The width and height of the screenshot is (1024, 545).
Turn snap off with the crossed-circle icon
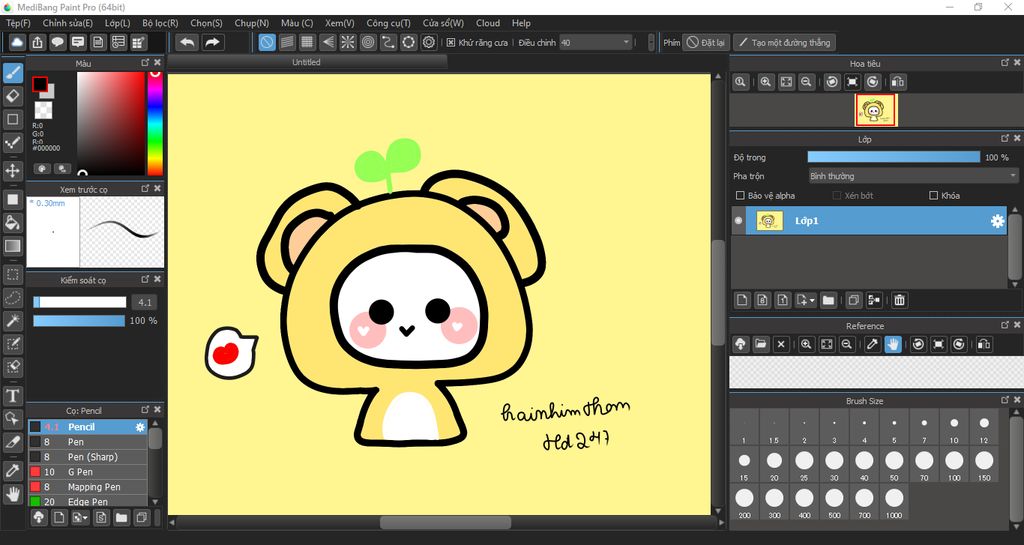coord(266,42)
